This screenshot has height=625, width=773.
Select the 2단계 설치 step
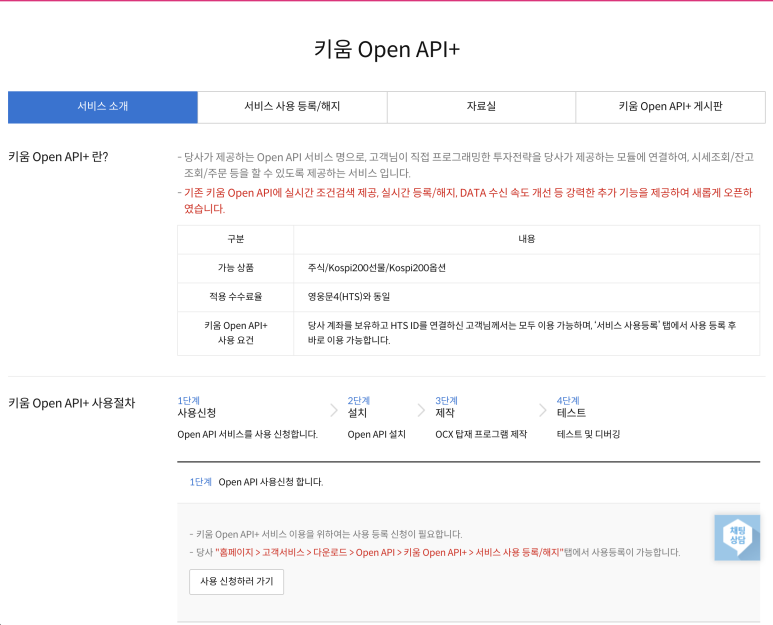click(358, 407)
